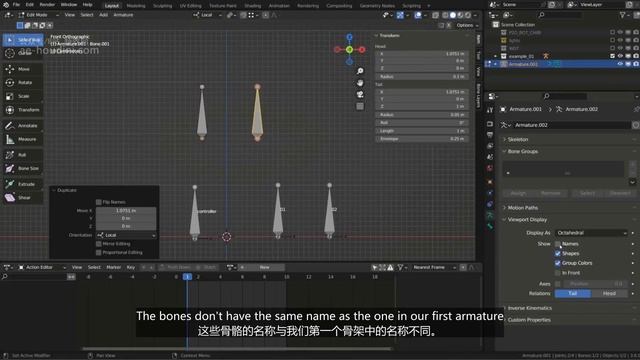Click the Head Radius slider field
This screenshot has width=640, height=360.
coord(422,77)
